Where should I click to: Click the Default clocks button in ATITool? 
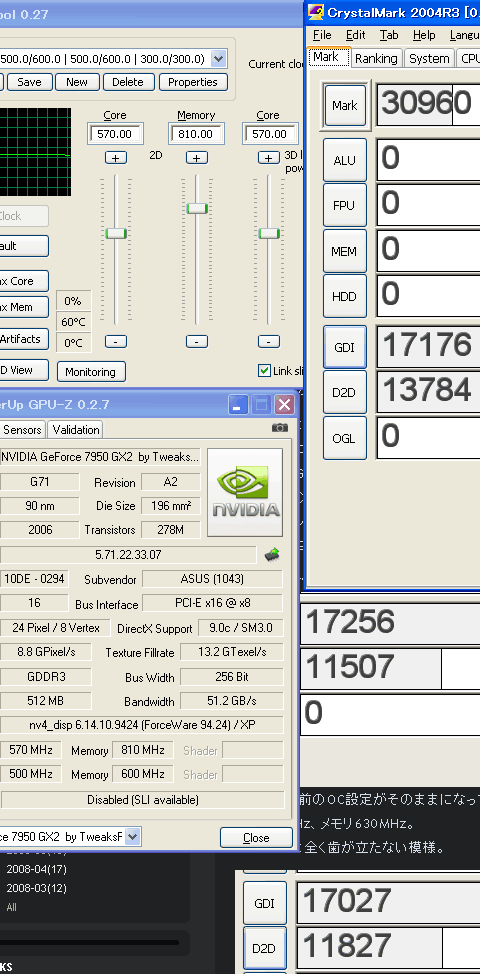point(23,246)
